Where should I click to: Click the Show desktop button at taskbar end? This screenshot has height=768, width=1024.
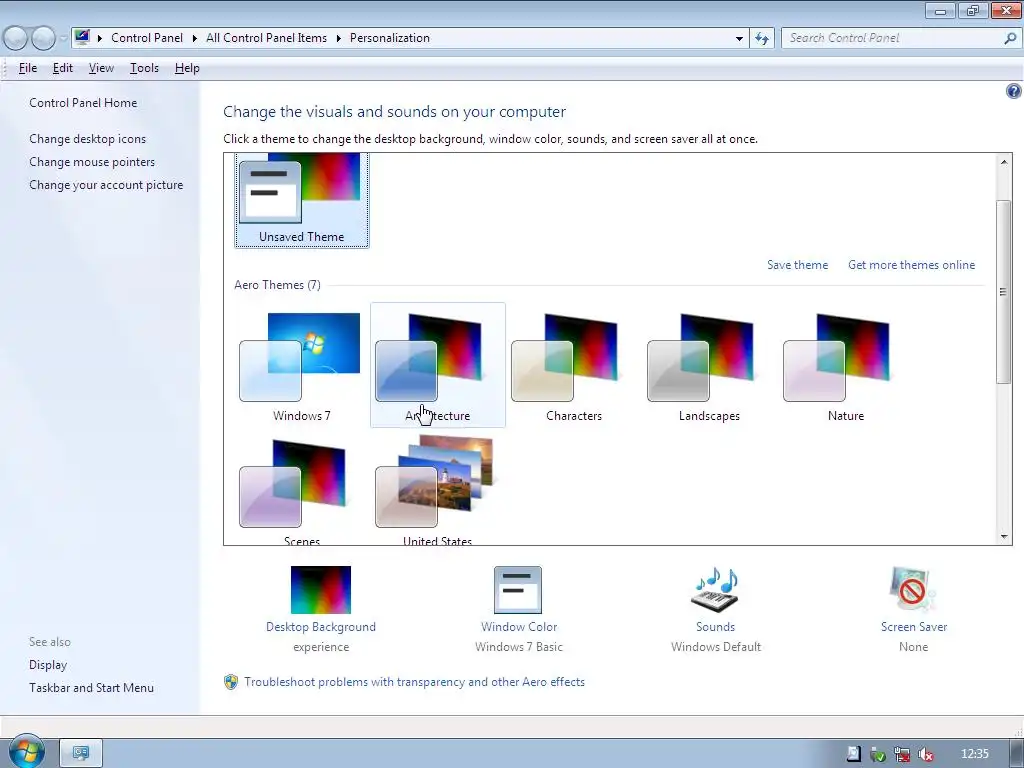1017,754
